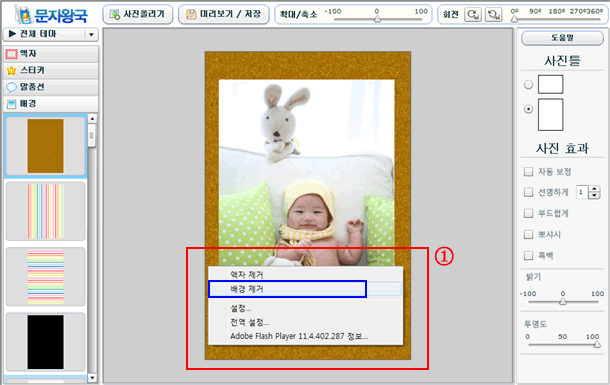Open the 스티커 sticker category
The height and width of the screenshot is (385, 610).
pyautogui.click(x=51, y=70)
